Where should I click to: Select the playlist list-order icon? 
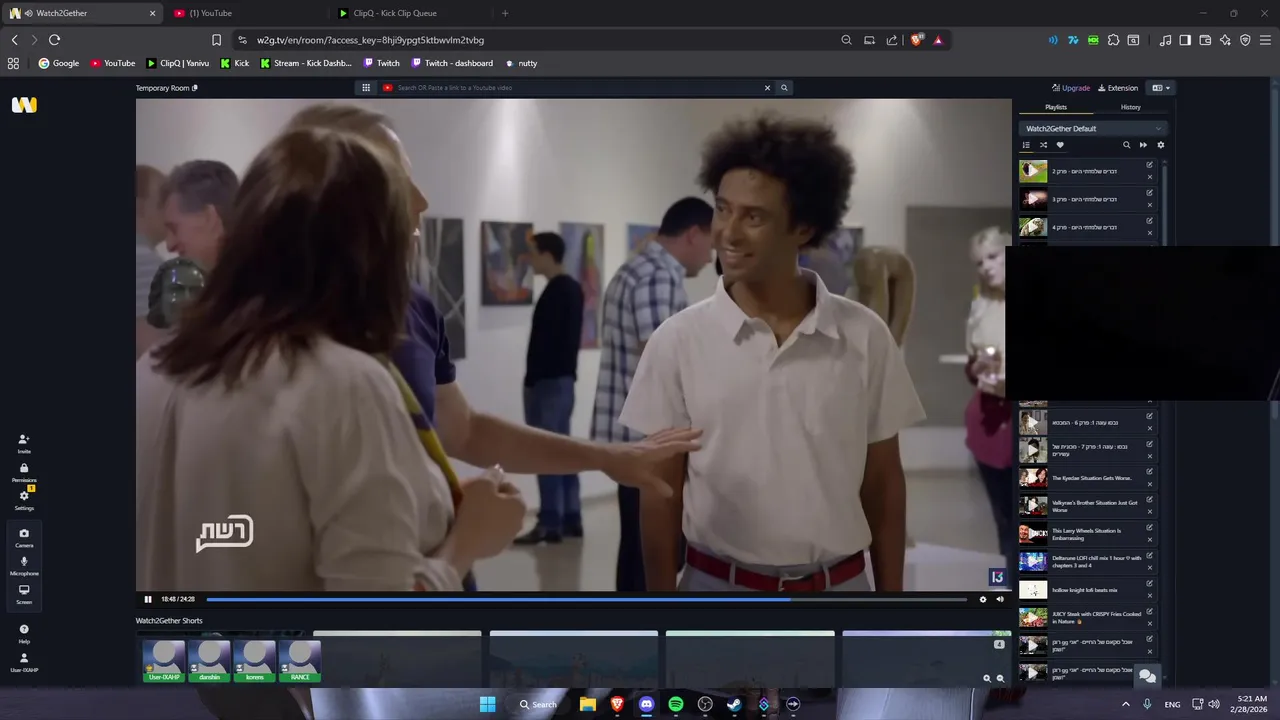1026,145
